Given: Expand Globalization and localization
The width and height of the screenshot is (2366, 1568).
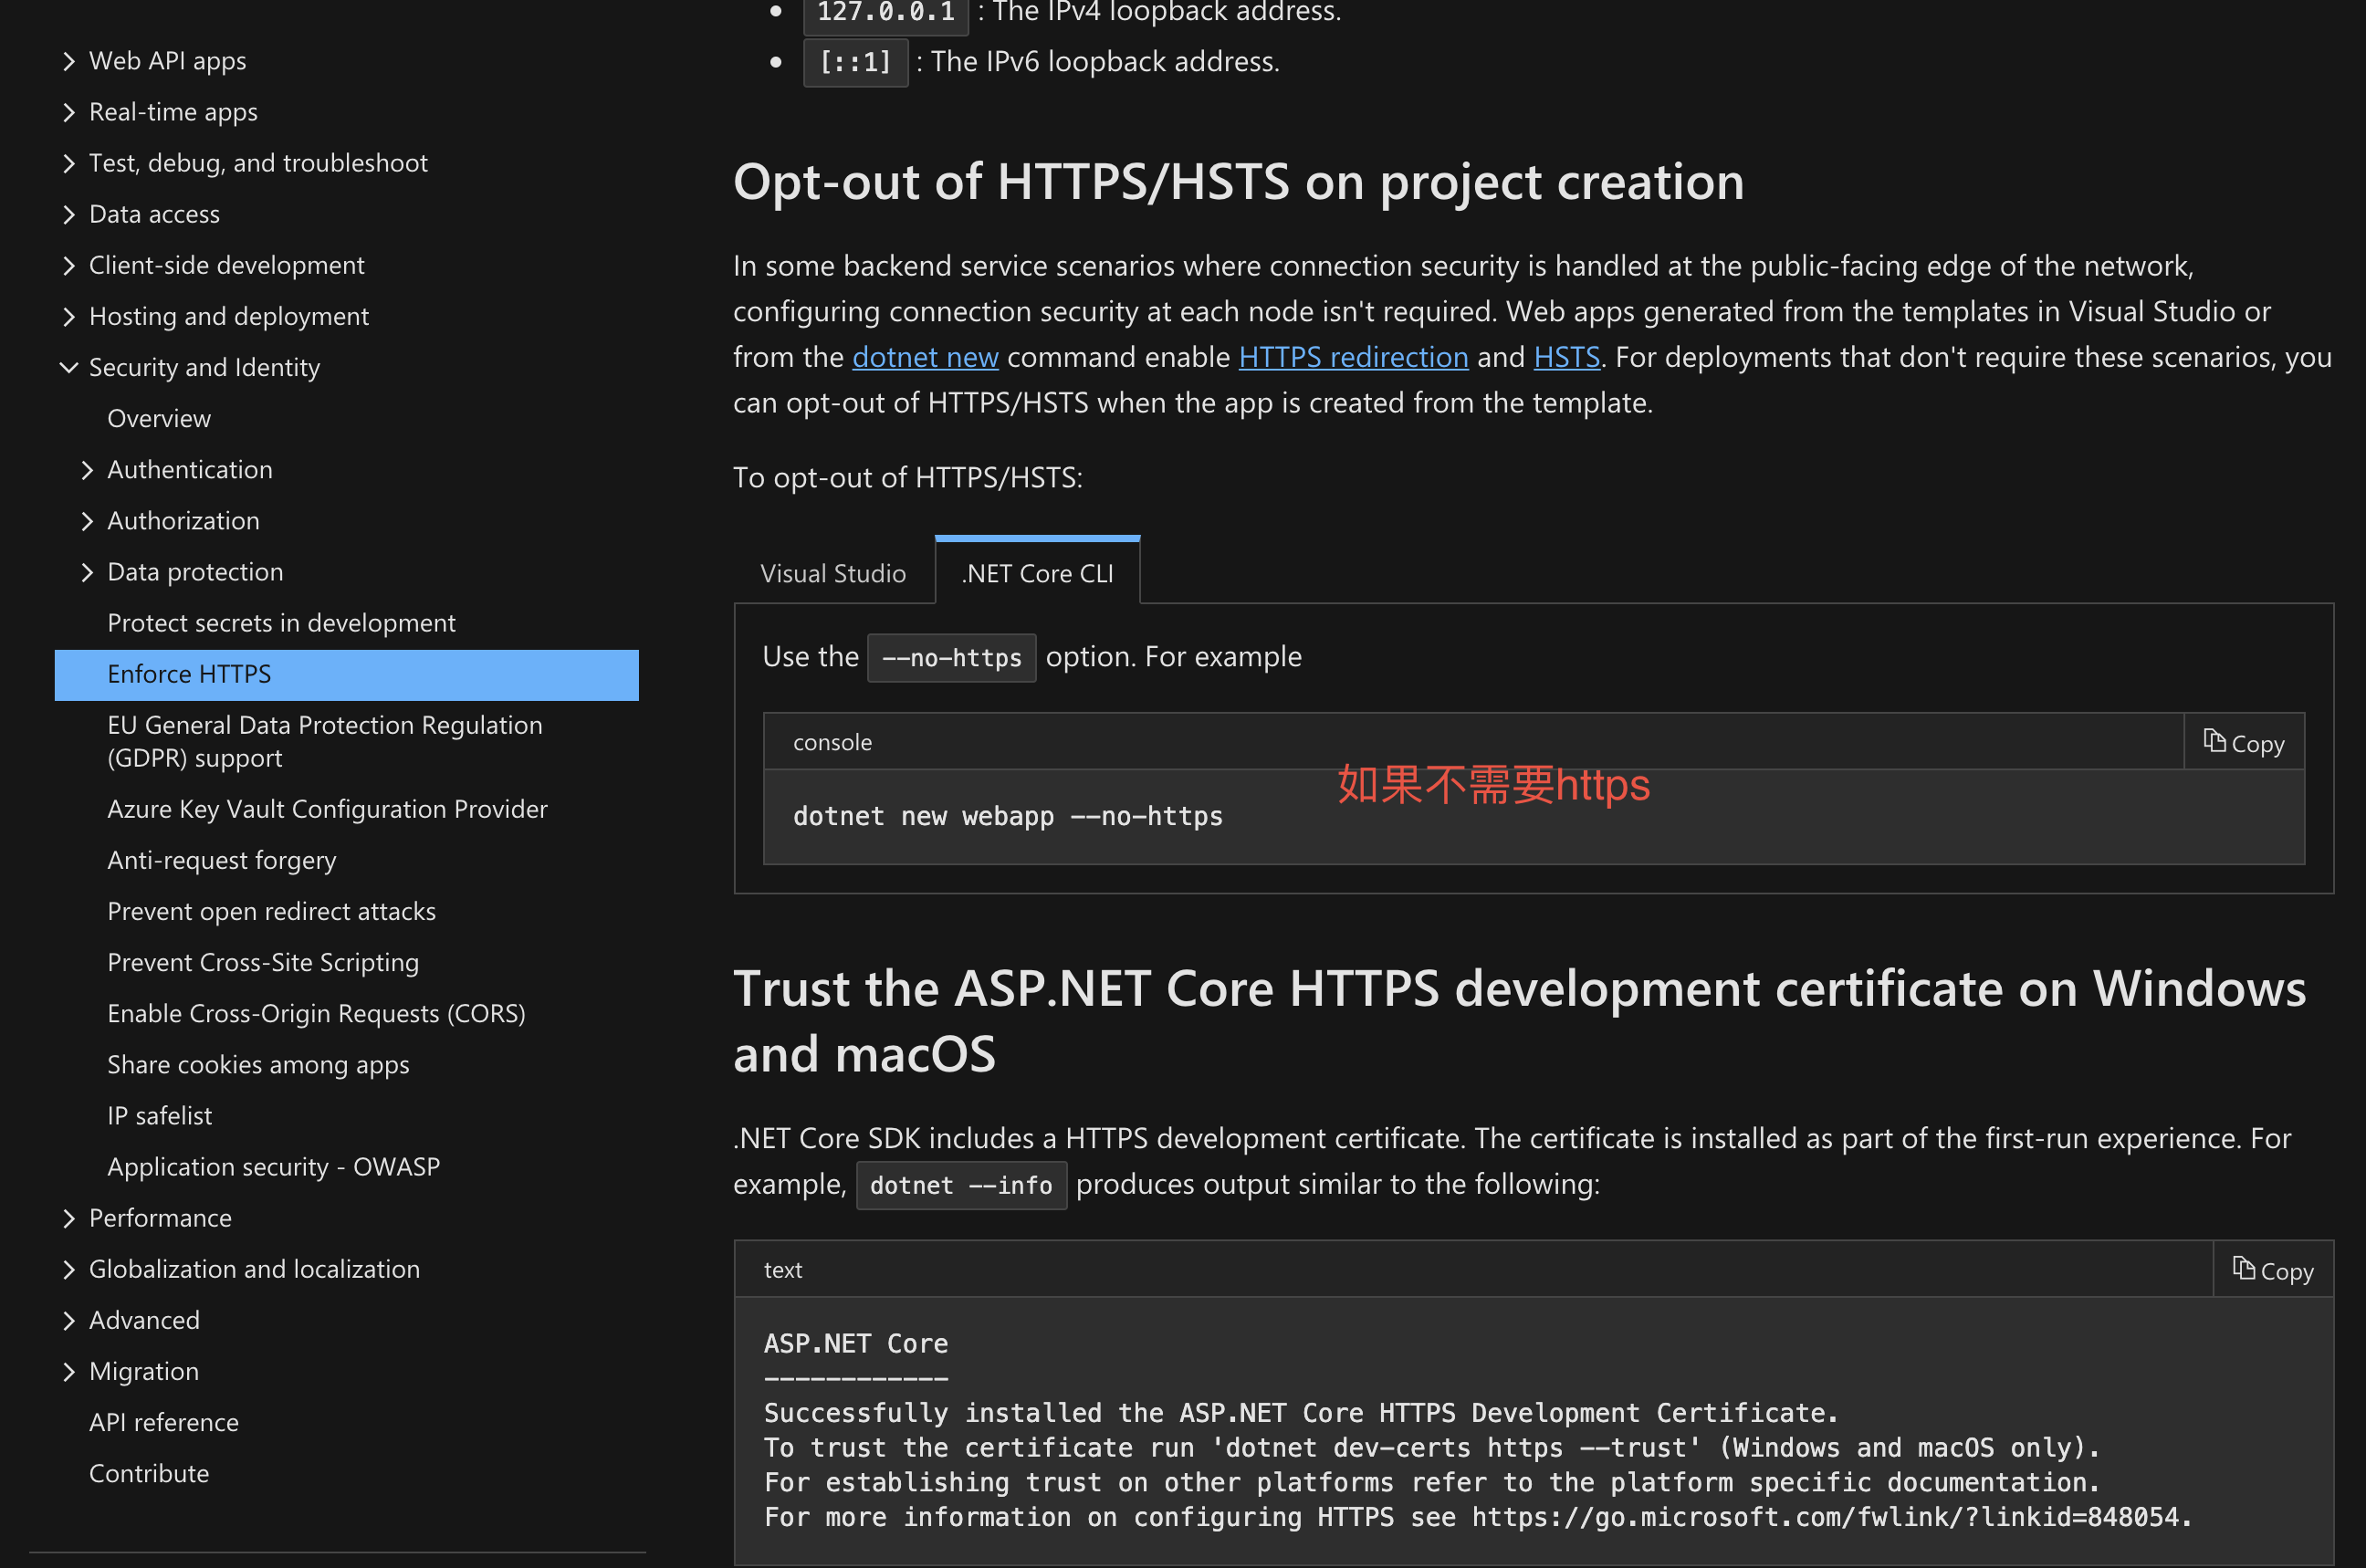Looking at the screenshot, I should pyautogui.click(x=68, y=1269).
